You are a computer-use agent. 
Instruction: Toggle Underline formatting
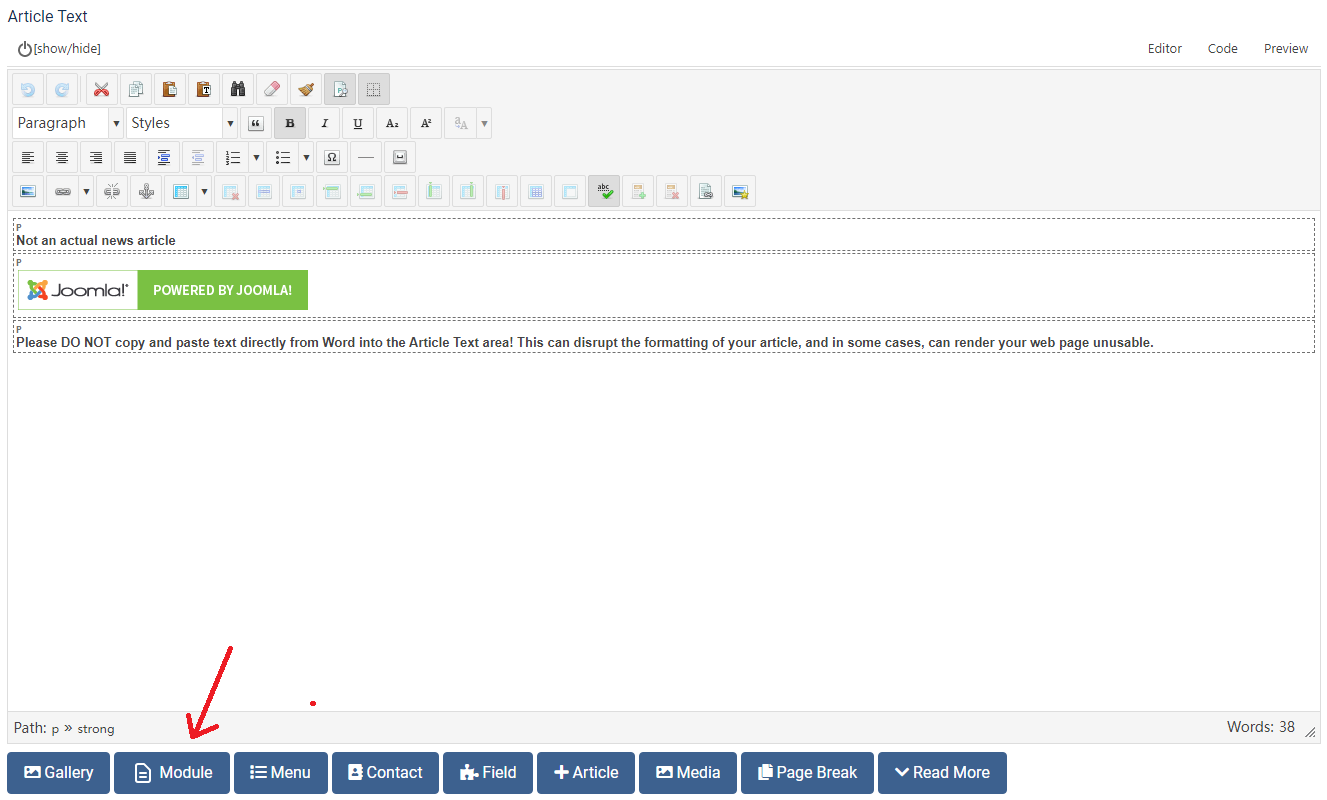coord(358,124)
